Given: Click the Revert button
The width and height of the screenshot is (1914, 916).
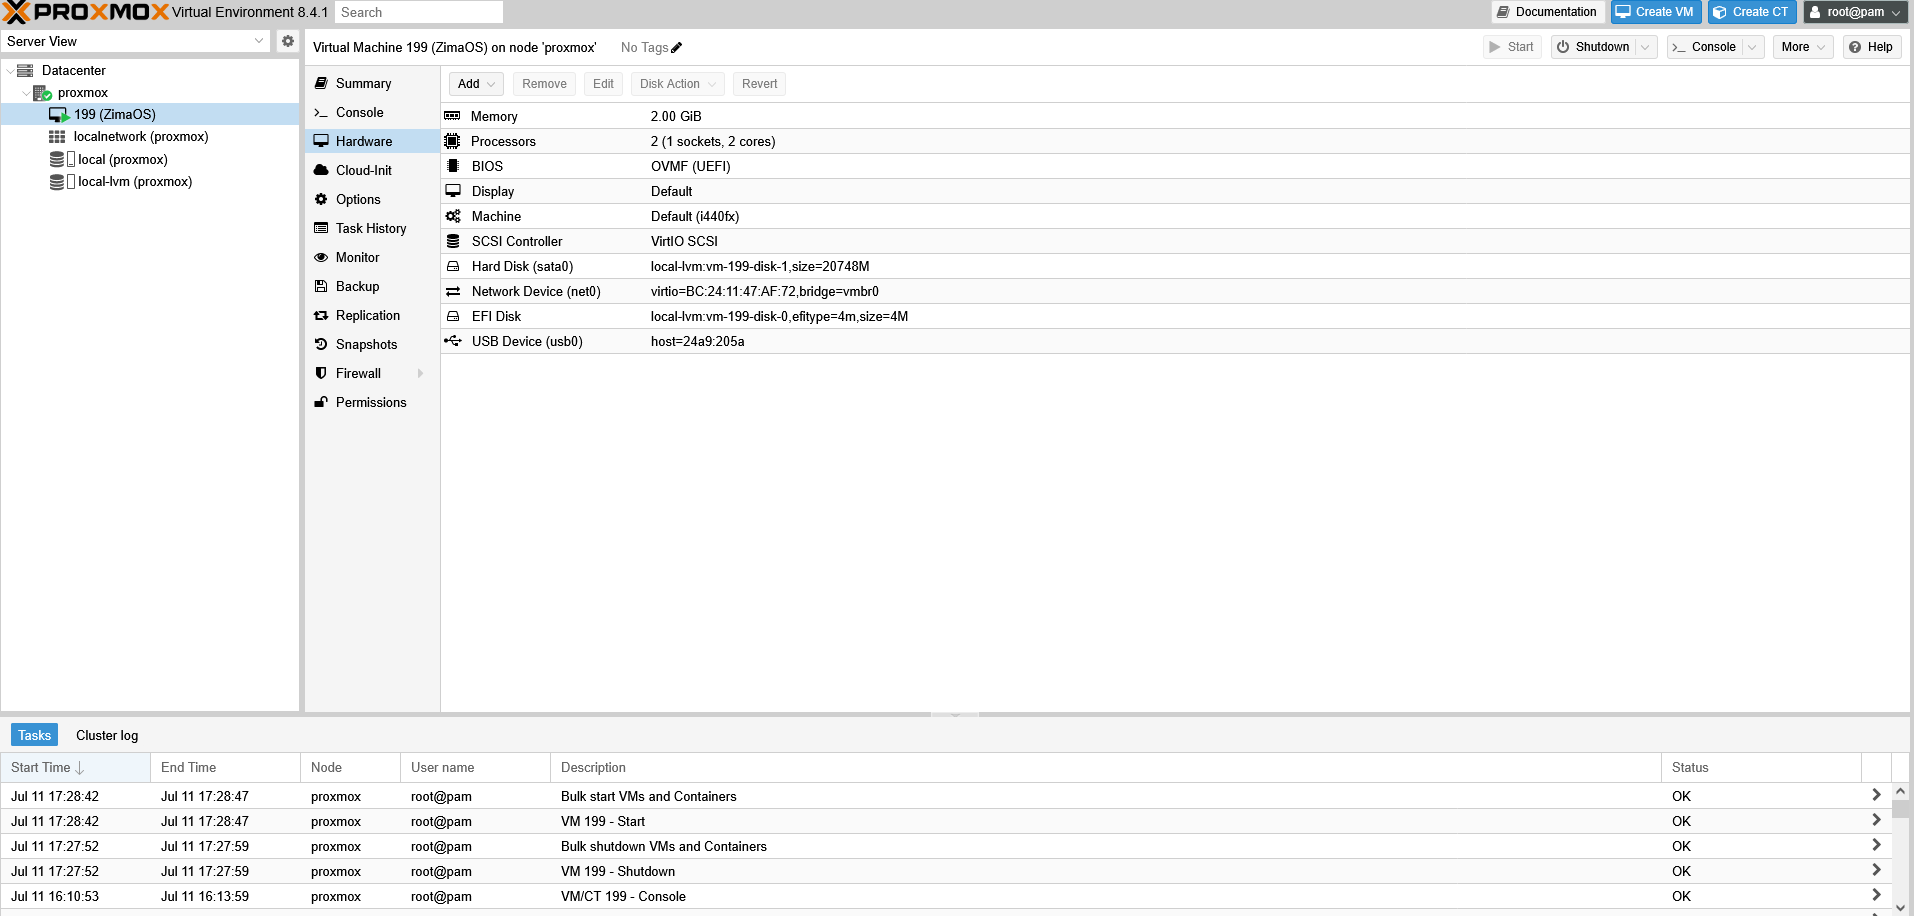Looking at the screenshot, I should pyautogui.click(x=759, y=84).
